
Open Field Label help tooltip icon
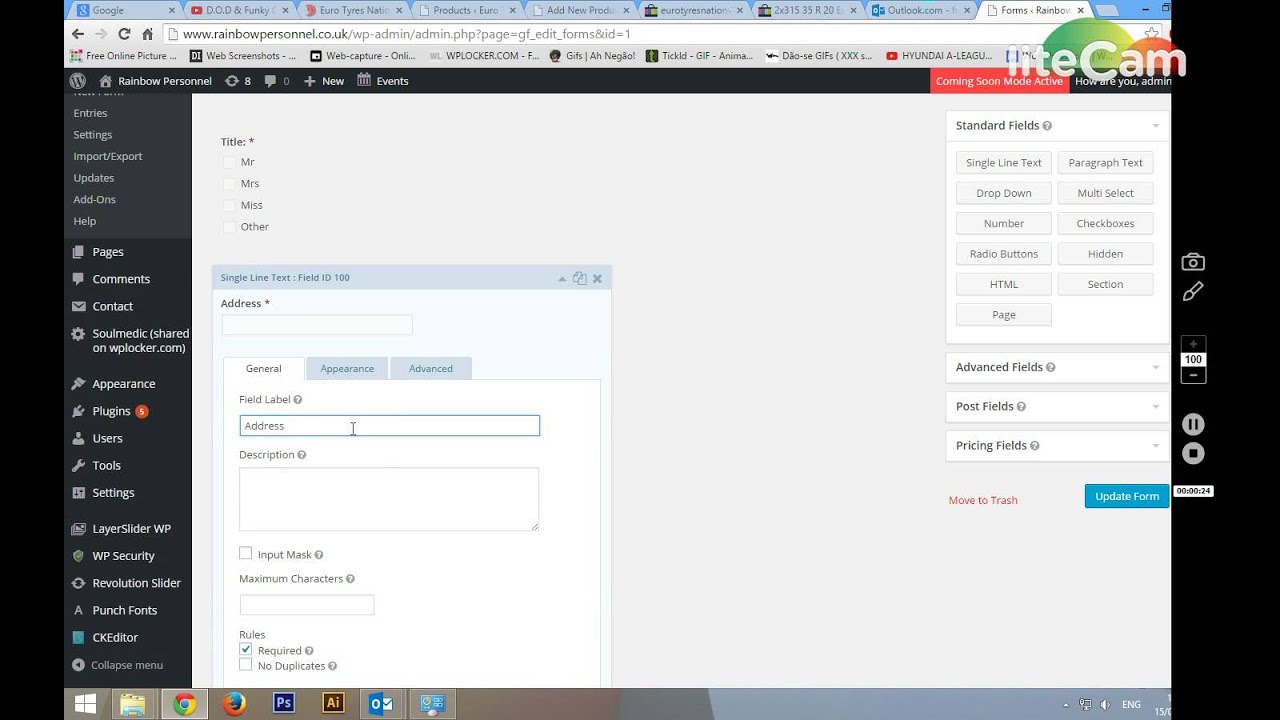click(298, 400)
